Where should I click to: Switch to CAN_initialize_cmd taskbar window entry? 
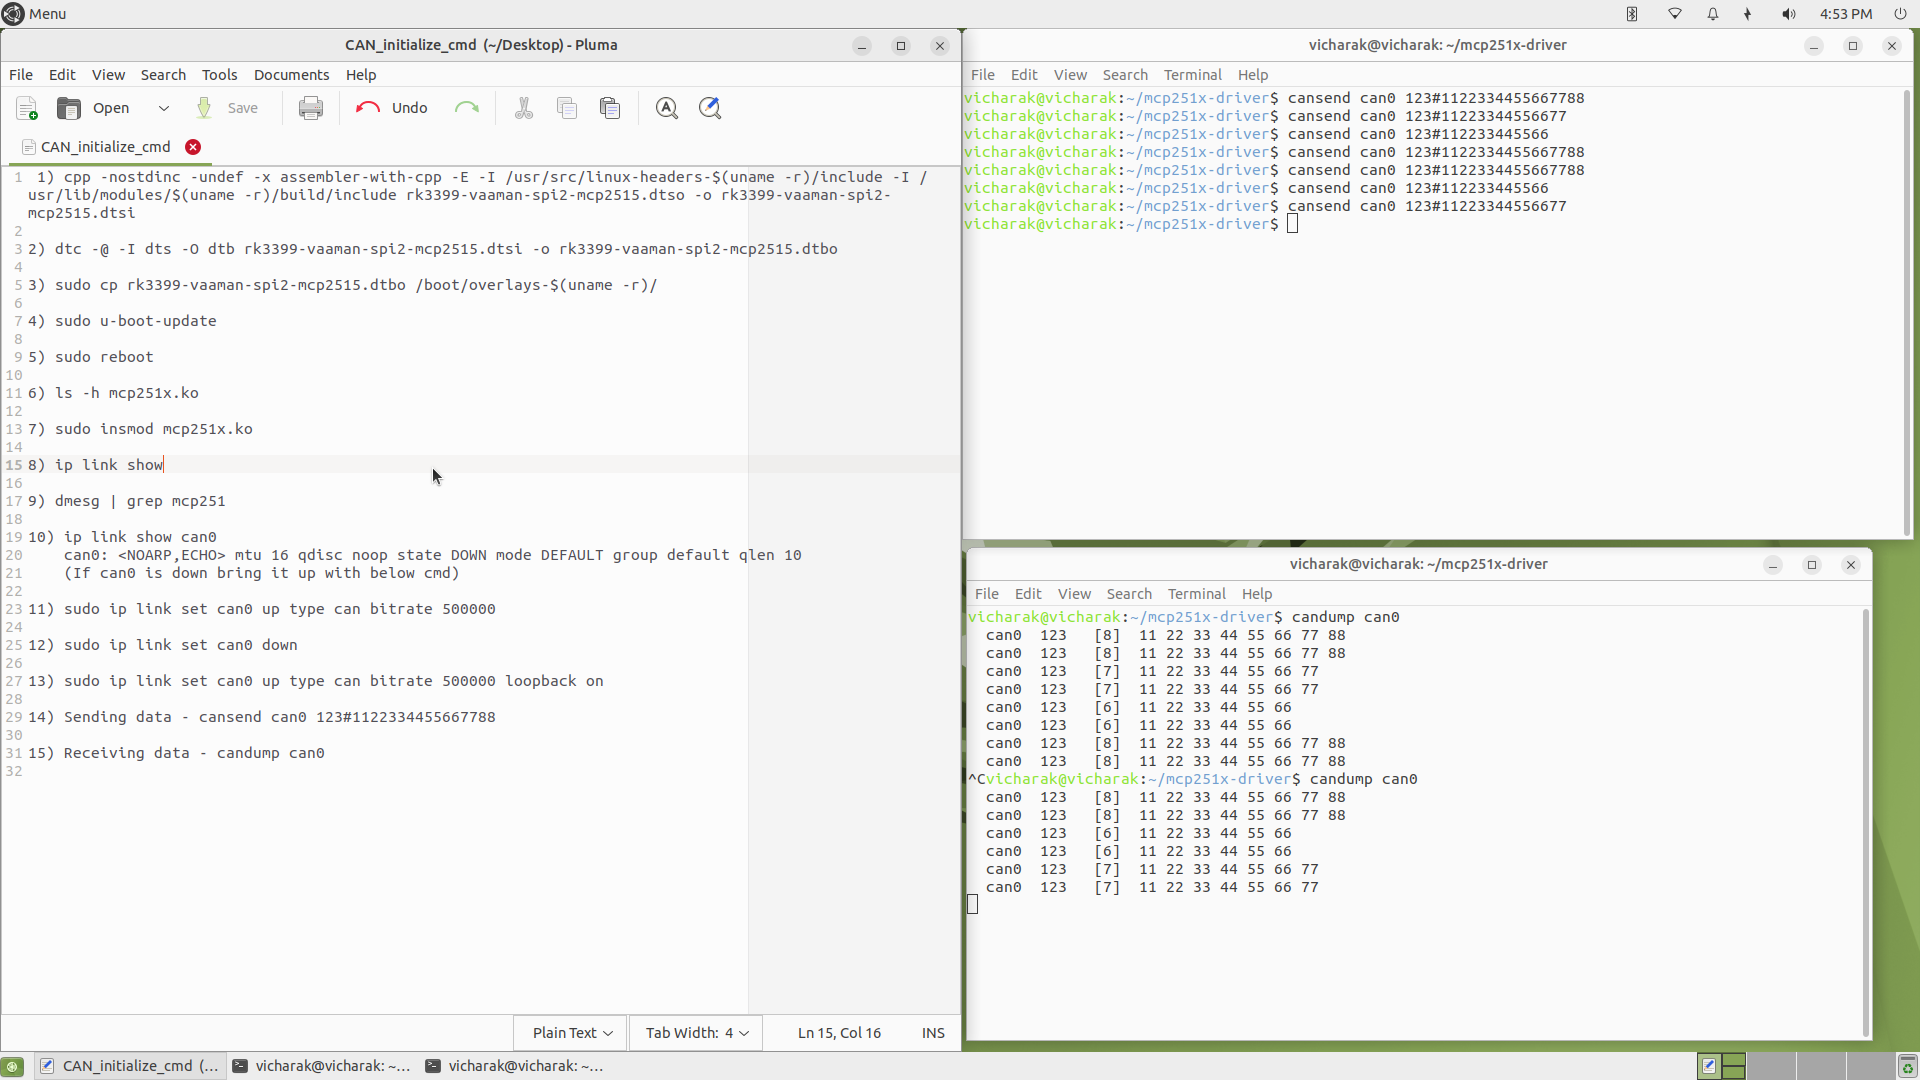(130, 1066)
